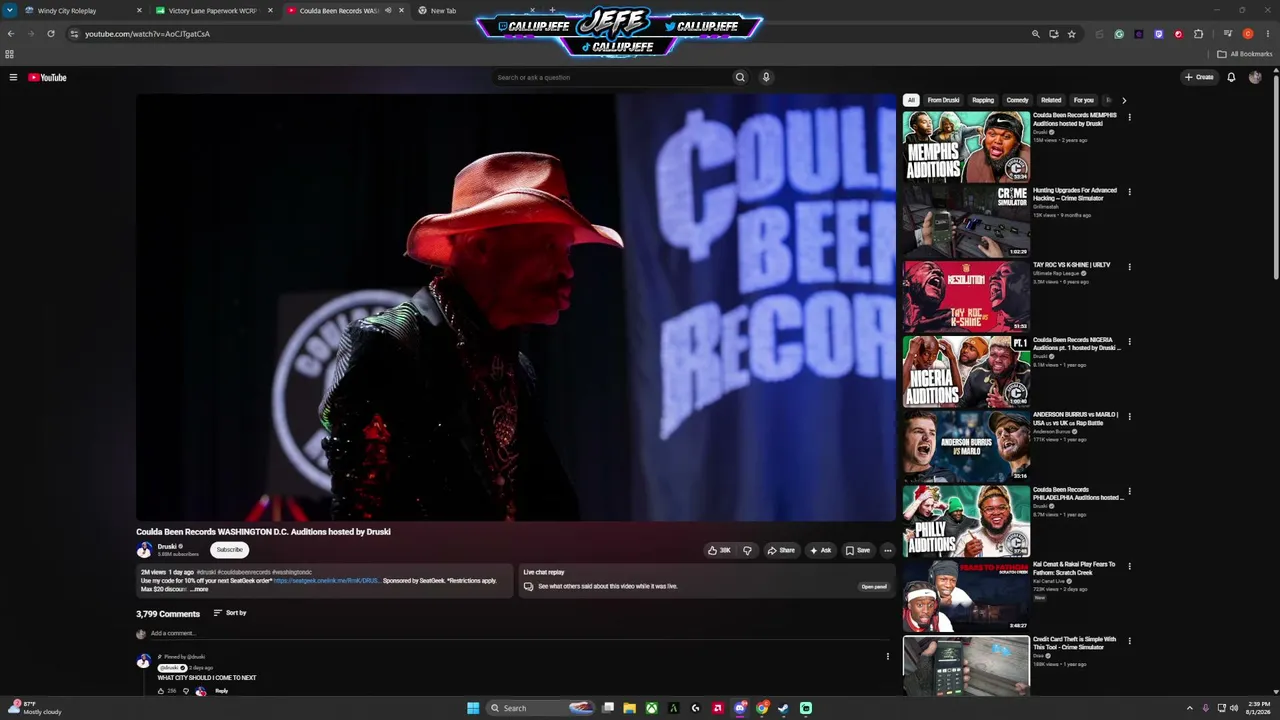The height and width of the screenshot is (720, 1280).
Task: Subscribe to the Druski channel
Action: pyautogui.click(x=229, y=550)
